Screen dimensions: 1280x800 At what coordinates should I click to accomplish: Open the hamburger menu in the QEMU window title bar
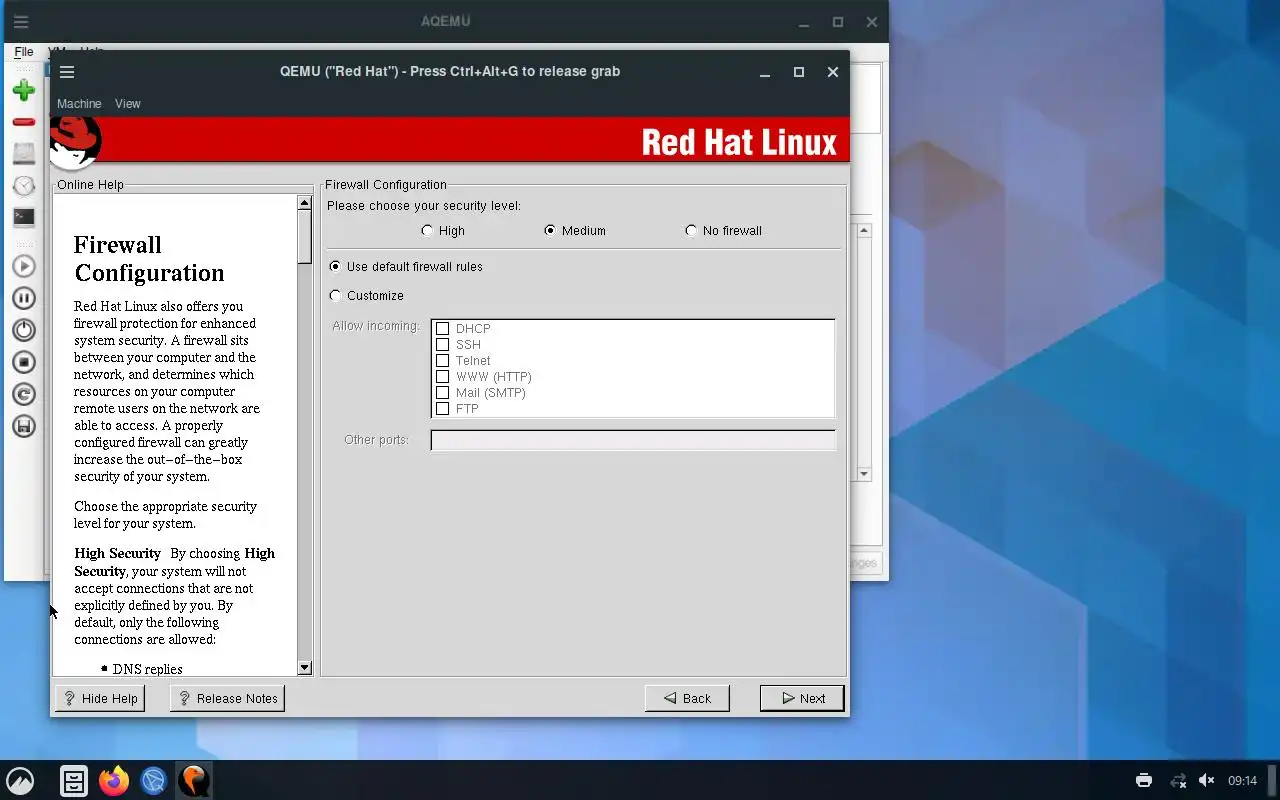(x=67, y=72)
